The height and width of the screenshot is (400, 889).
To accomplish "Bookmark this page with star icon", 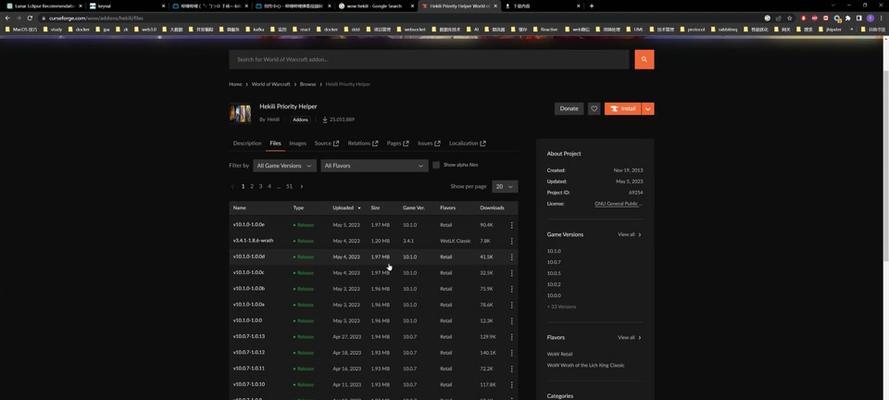I will coord(789,18).
